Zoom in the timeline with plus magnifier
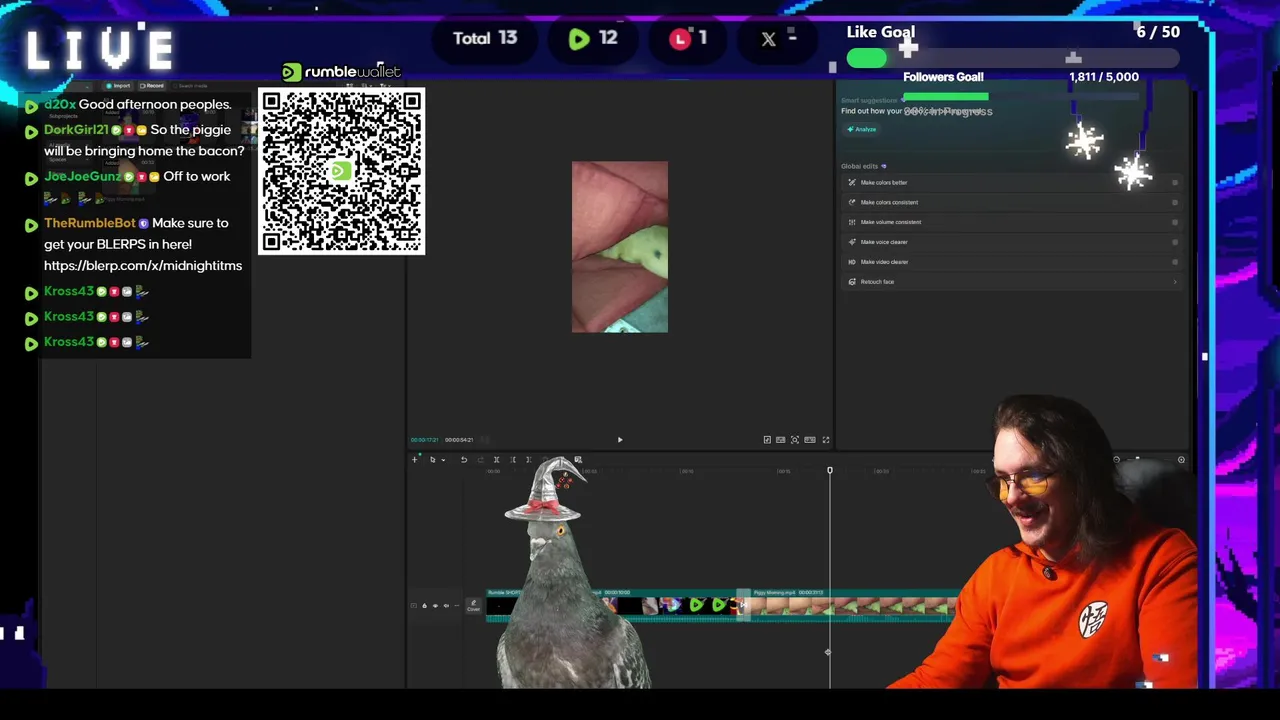Screen dimensions: 1280x720 click(x=1181, y=460)
